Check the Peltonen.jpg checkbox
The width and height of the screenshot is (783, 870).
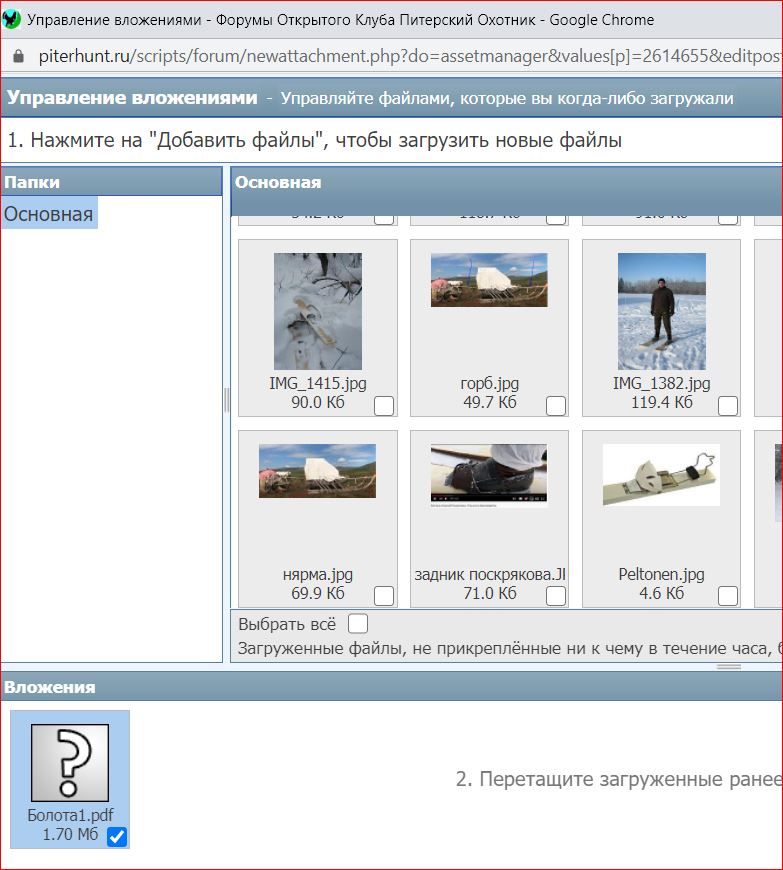click(727, 596)
